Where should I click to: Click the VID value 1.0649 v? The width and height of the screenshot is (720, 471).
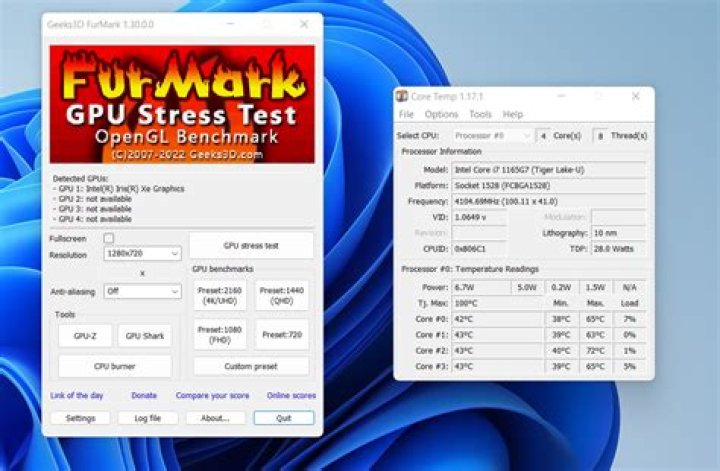[479, 217]
